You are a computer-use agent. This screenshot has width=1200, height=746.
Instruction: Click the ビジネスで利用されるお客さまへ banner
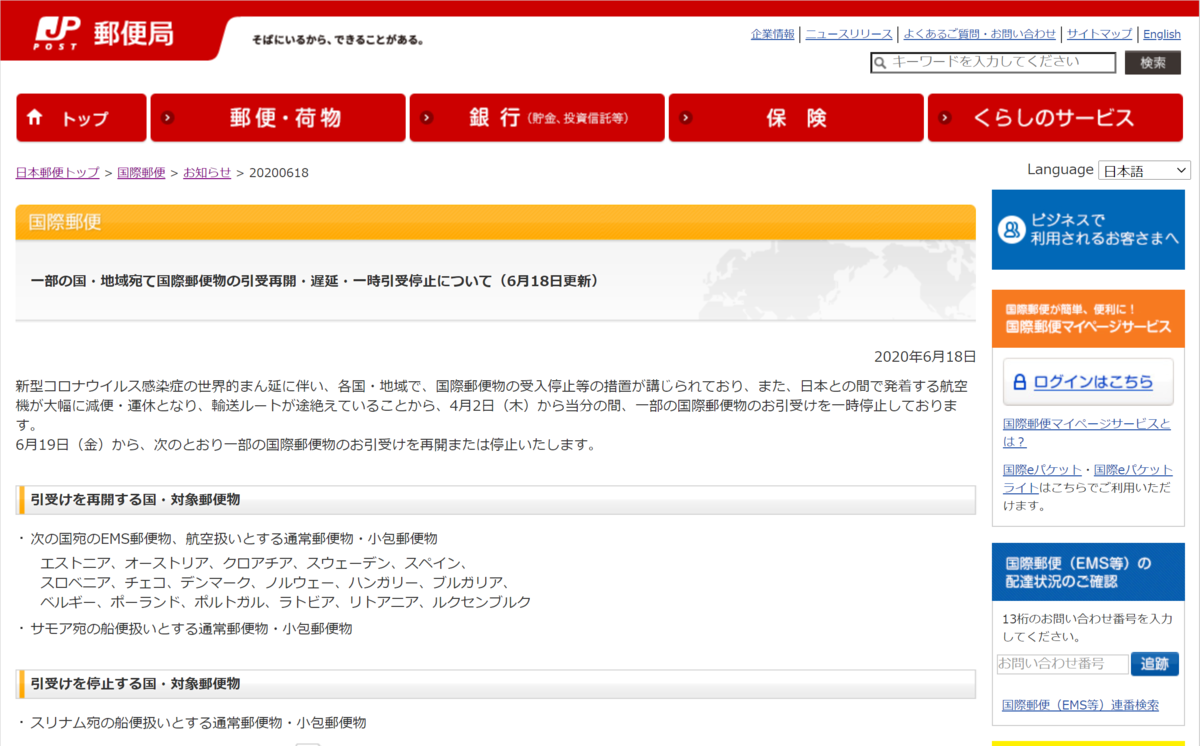[x=1088, y=230]
